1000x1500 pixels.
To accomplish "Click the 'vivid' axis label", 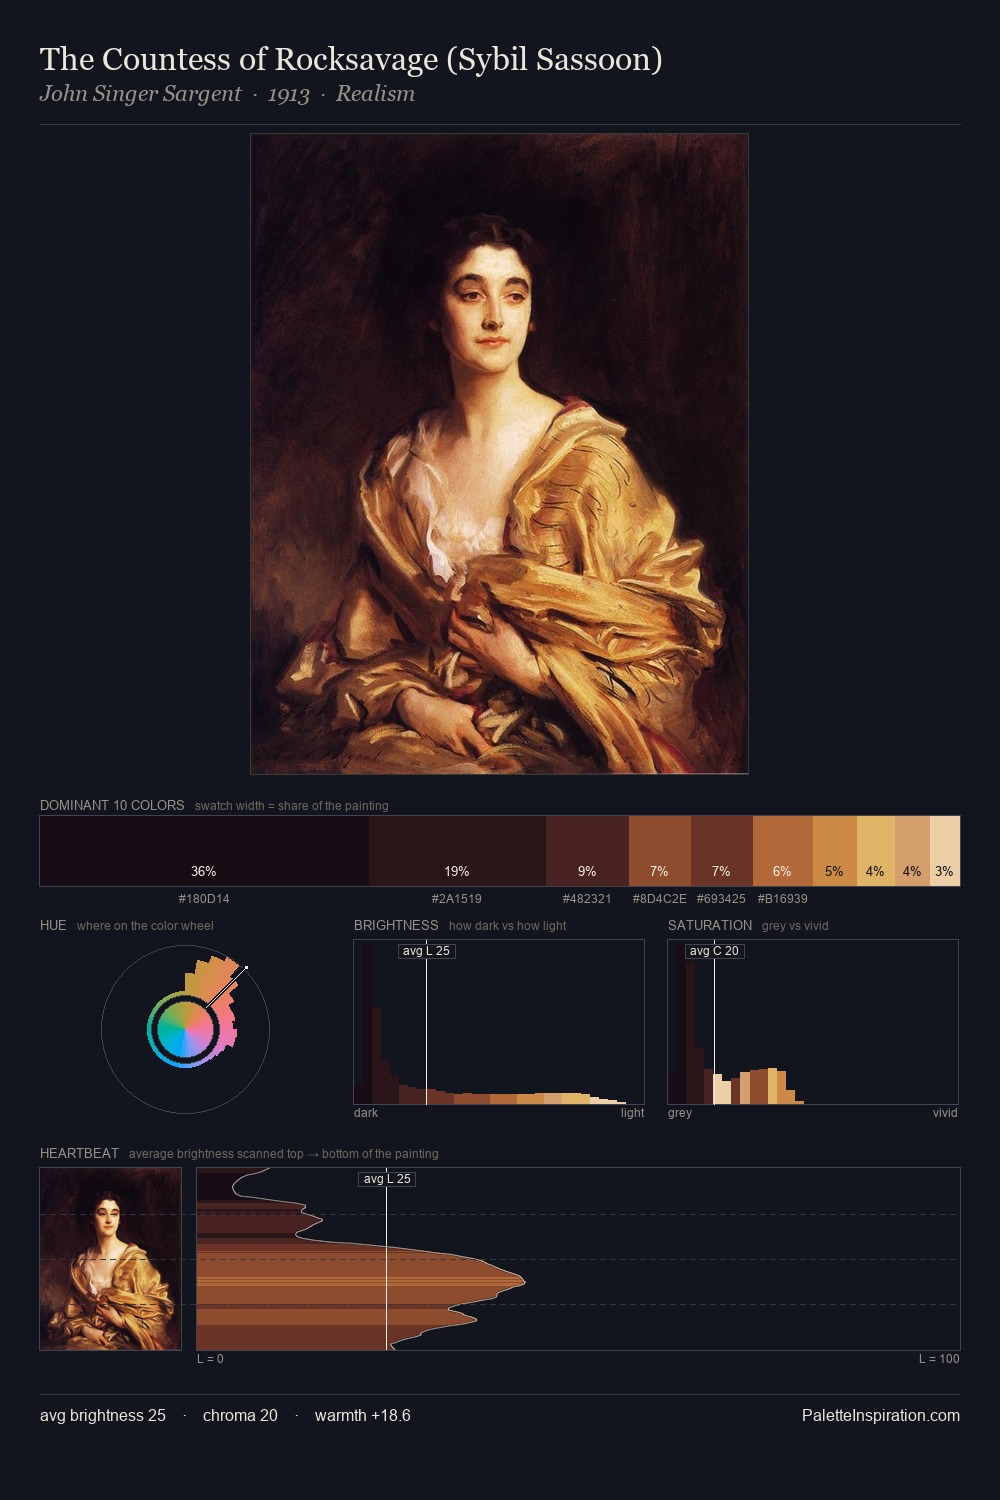I will (945, 1113).
